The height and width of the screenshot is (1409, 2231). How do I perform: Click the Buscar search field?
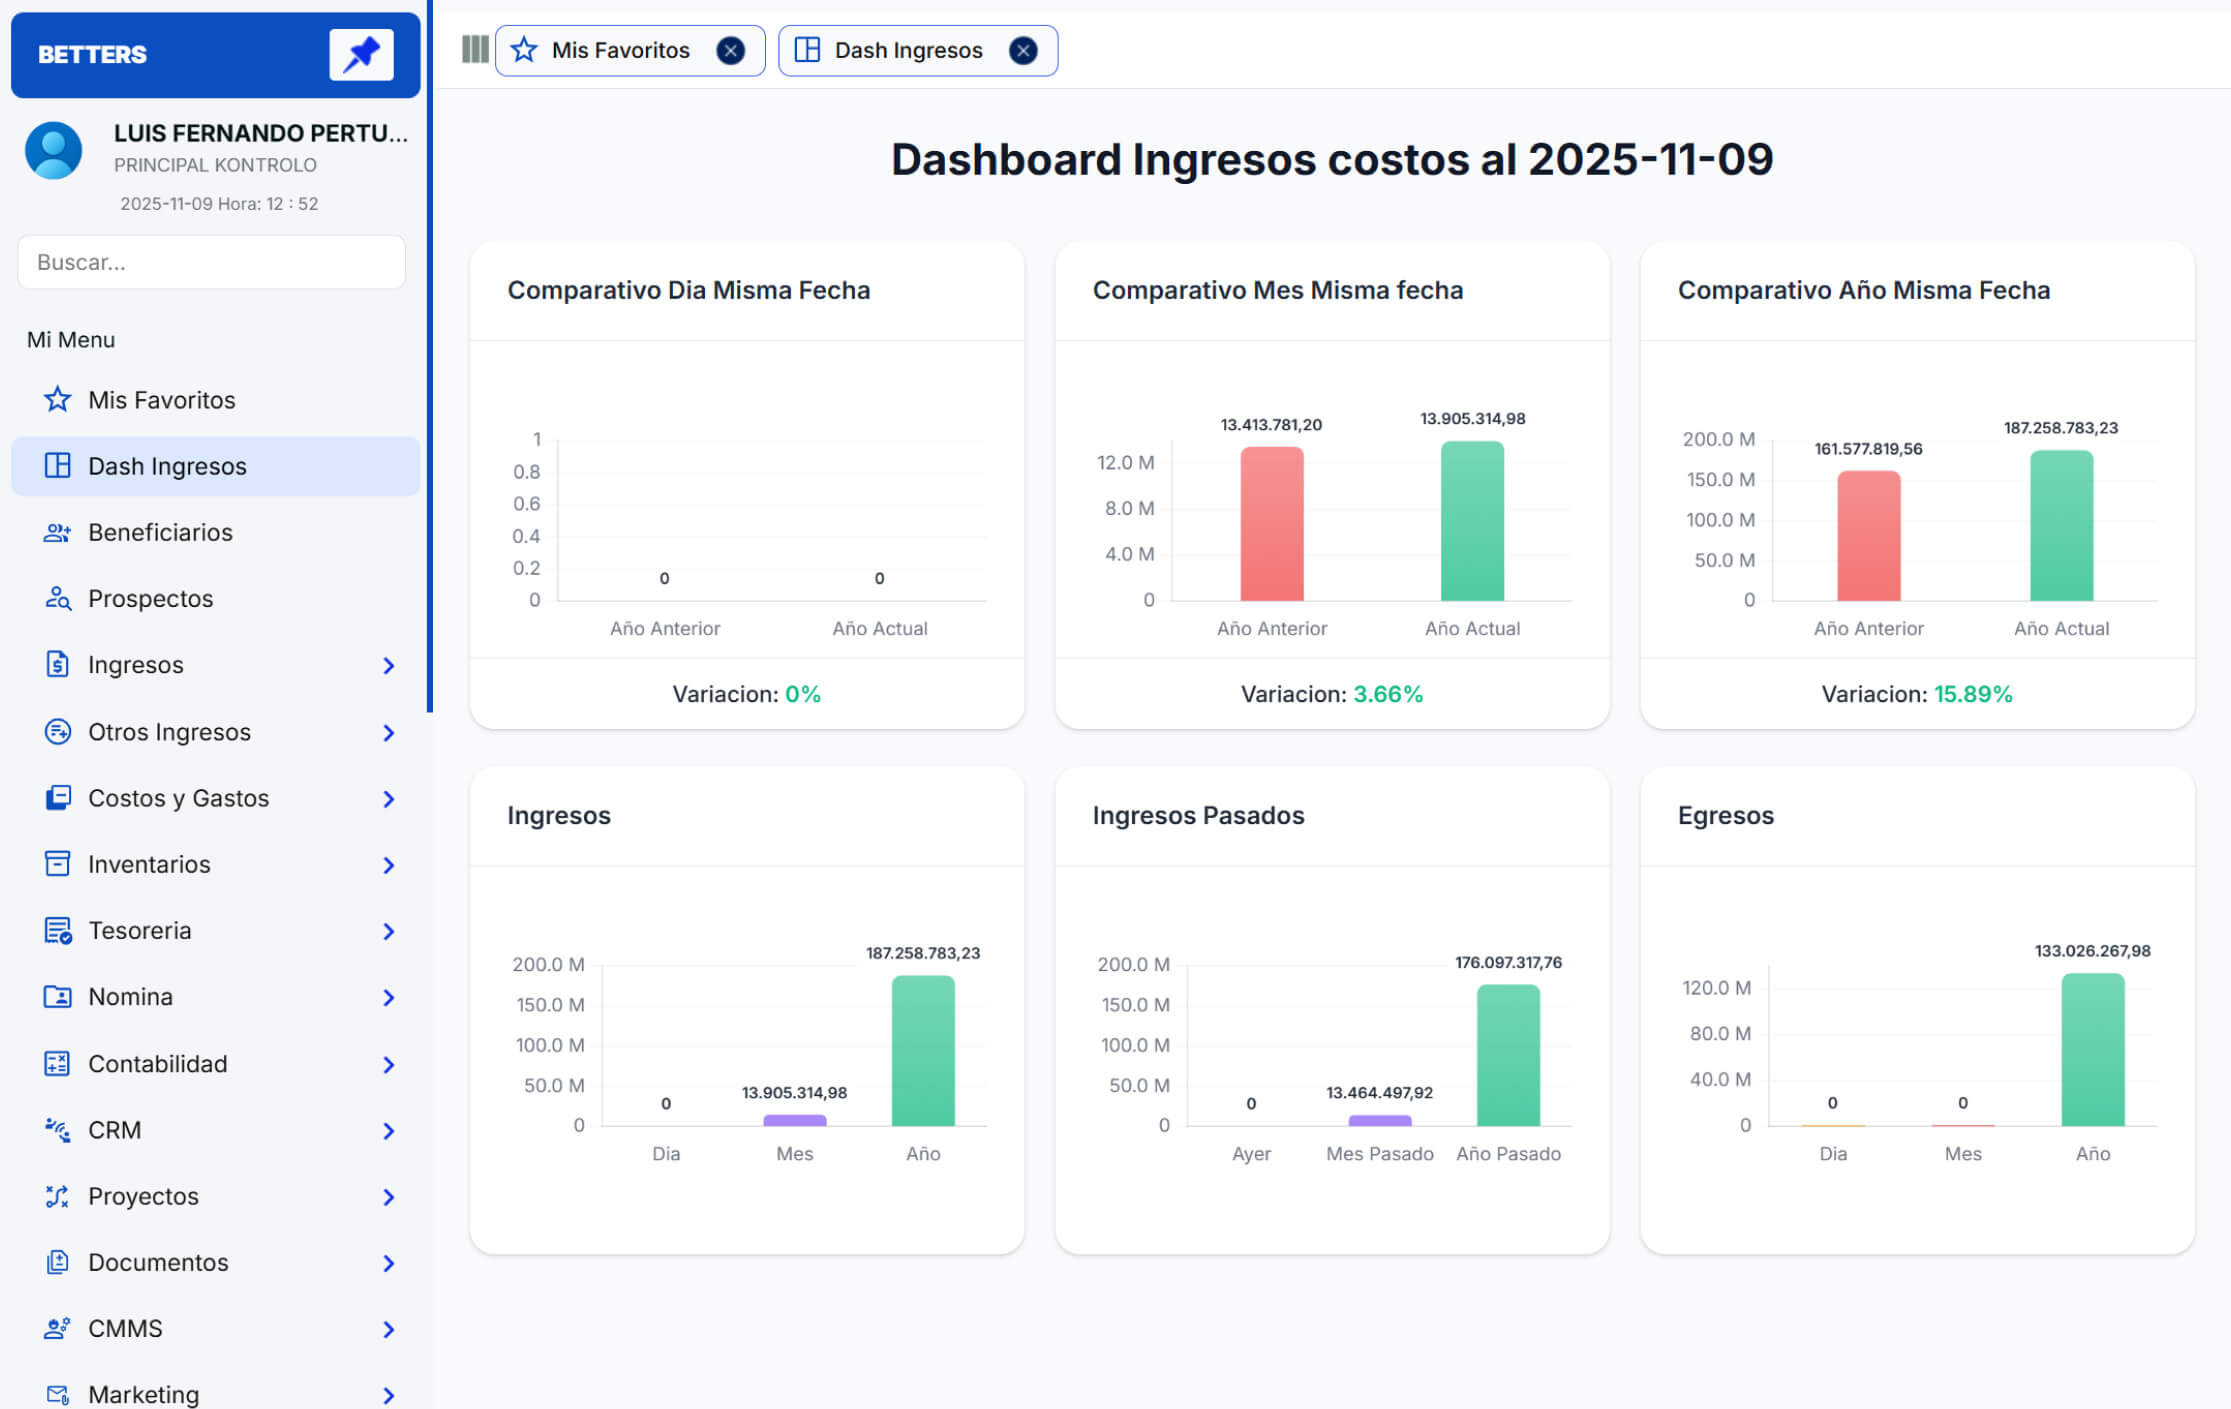point(211,262)
